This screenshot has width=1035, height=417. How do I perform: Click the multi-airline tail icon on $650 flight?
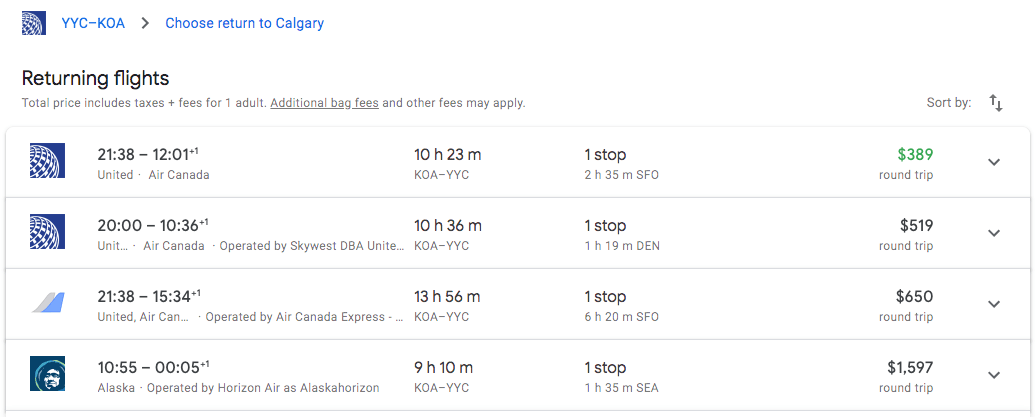point(49,303)
